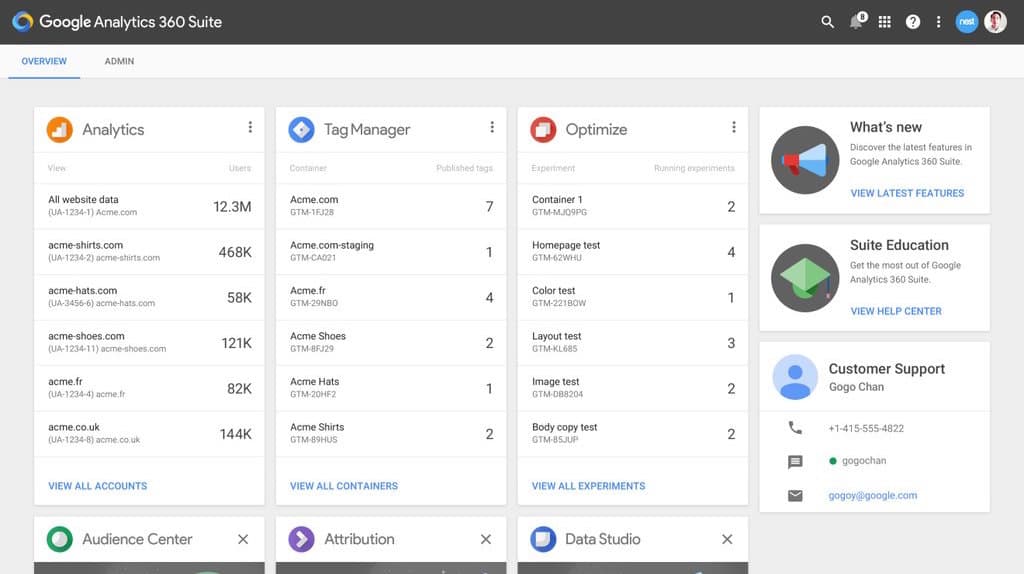Open the user profile photo
Image resolution: width=1024 pixels, height=574 pixels.
pyautogui.click(x=995, y=22)
